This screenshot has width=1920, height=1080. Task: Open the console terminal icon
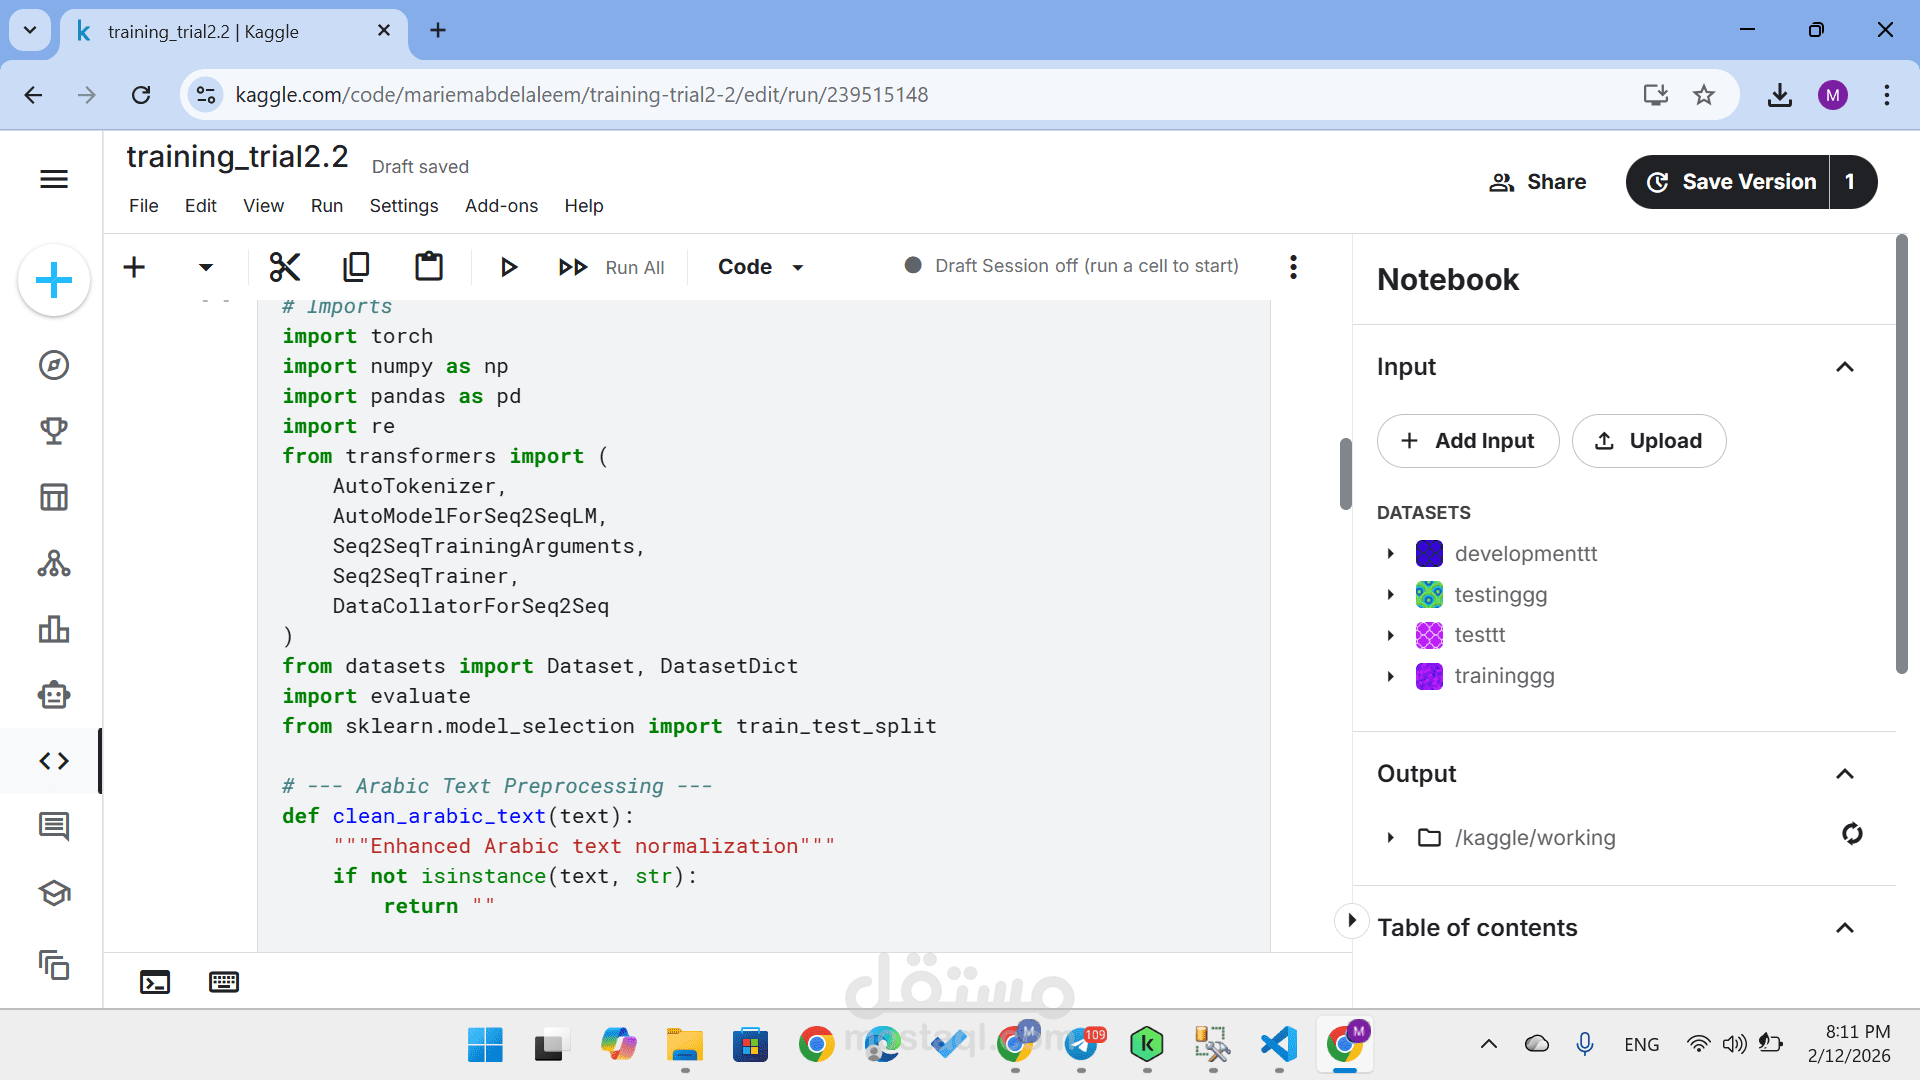pyautogui.click(x=155, y=982)
